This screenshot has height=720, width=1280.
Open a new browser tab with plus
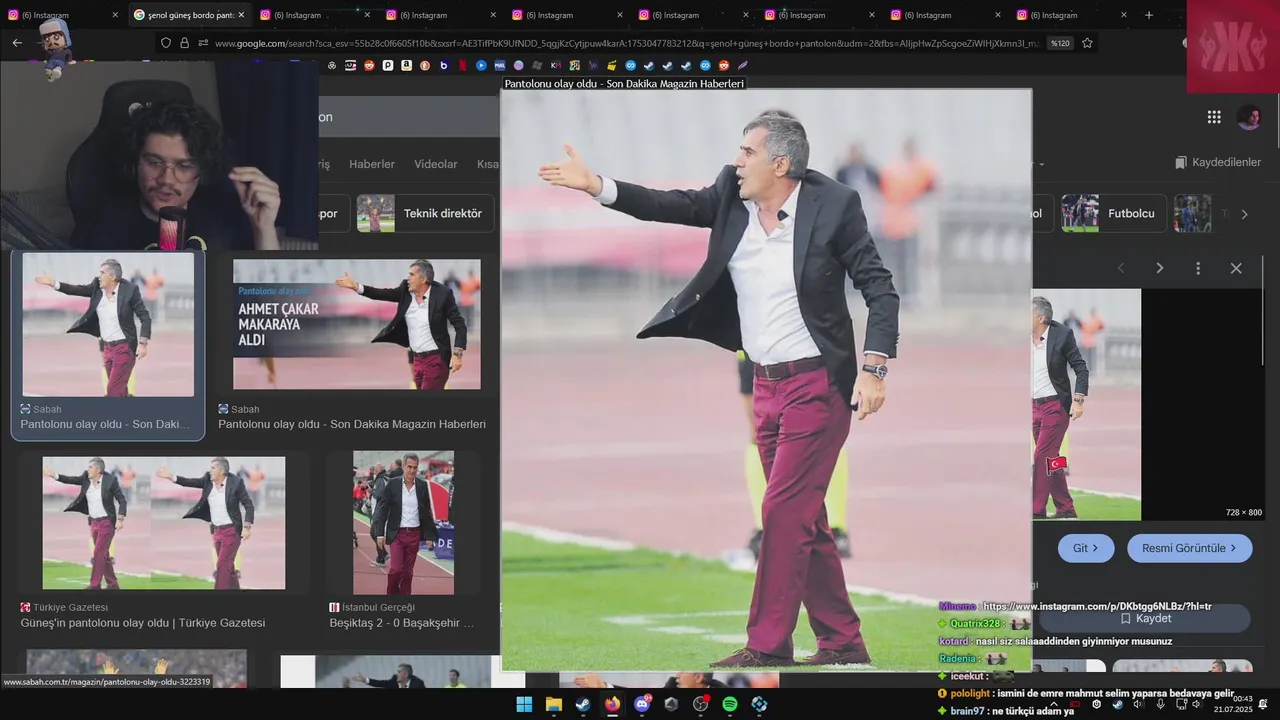pos(1149,15)
